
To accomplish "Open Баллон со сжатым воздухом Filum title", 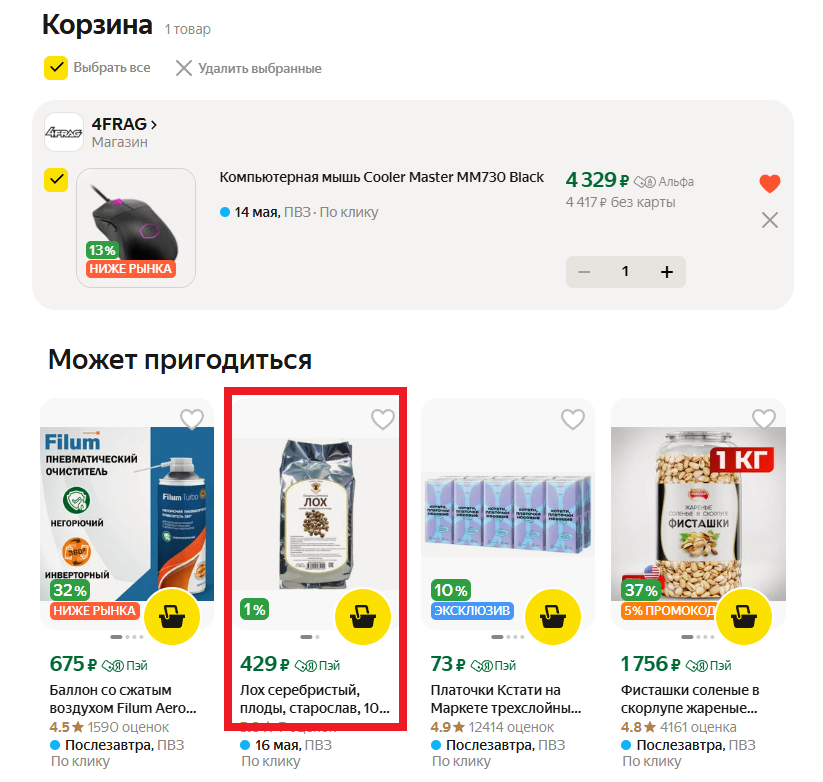I will 123,699.
